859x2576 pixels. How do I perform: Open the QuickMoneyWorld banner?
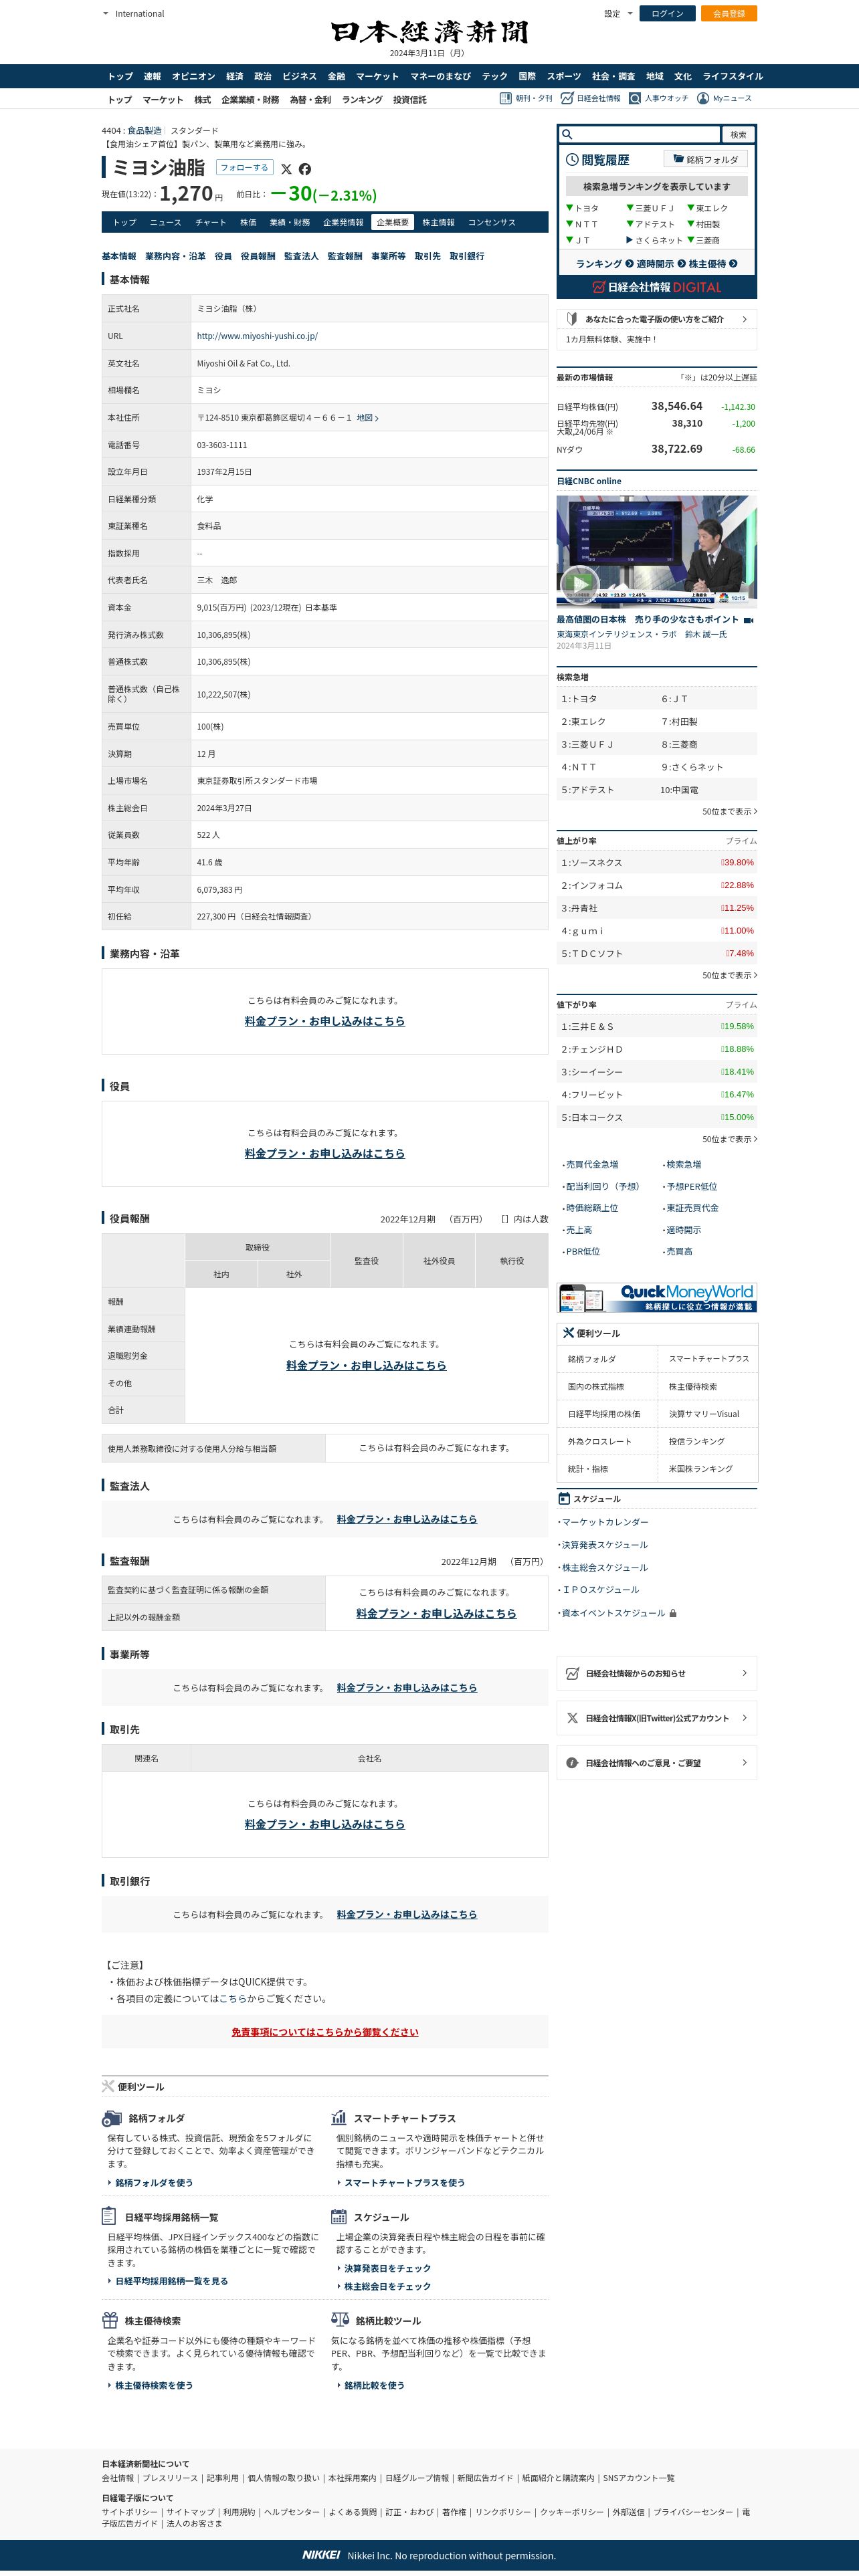pos(657,1297)
